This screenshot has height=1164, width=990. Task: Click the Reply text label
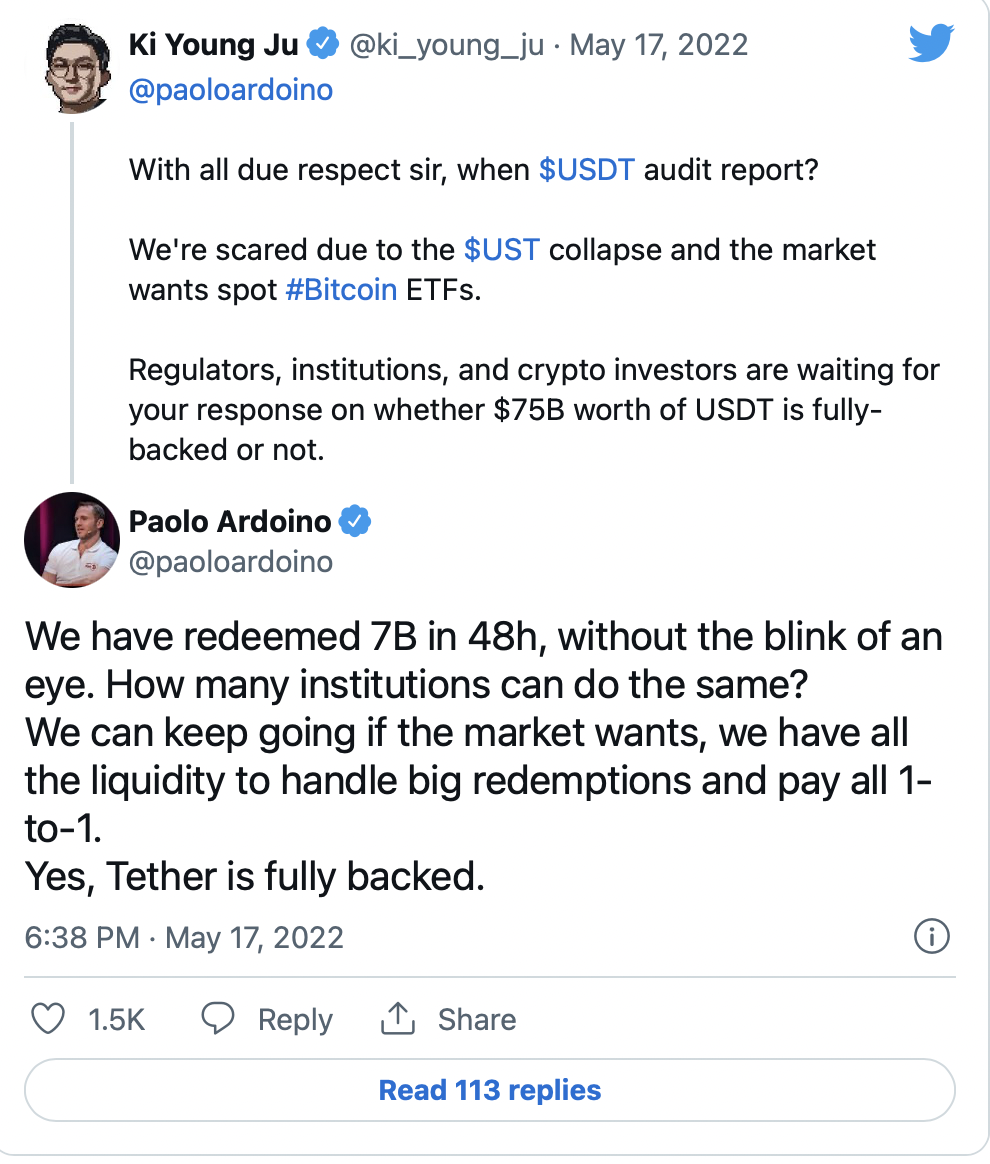[295, 1019]
